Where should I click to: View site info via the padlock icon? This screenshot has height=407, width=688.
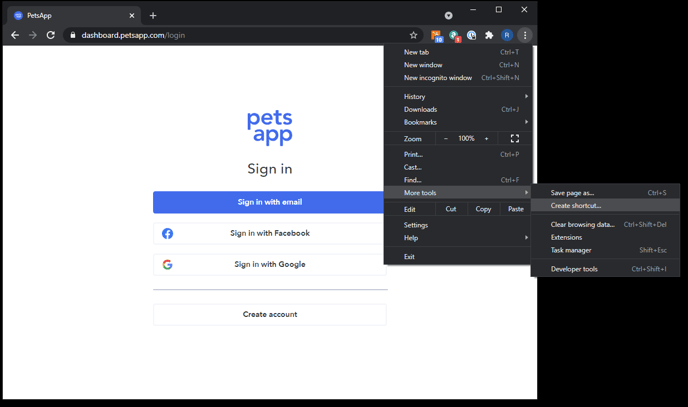[x=73, y=35]
